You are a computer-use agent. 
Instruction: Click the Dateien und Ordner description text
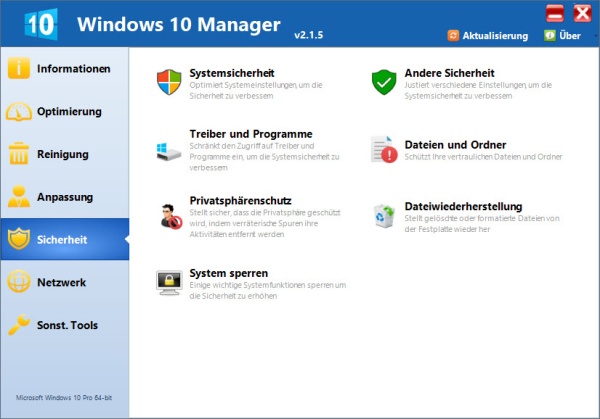click(483, 157)
